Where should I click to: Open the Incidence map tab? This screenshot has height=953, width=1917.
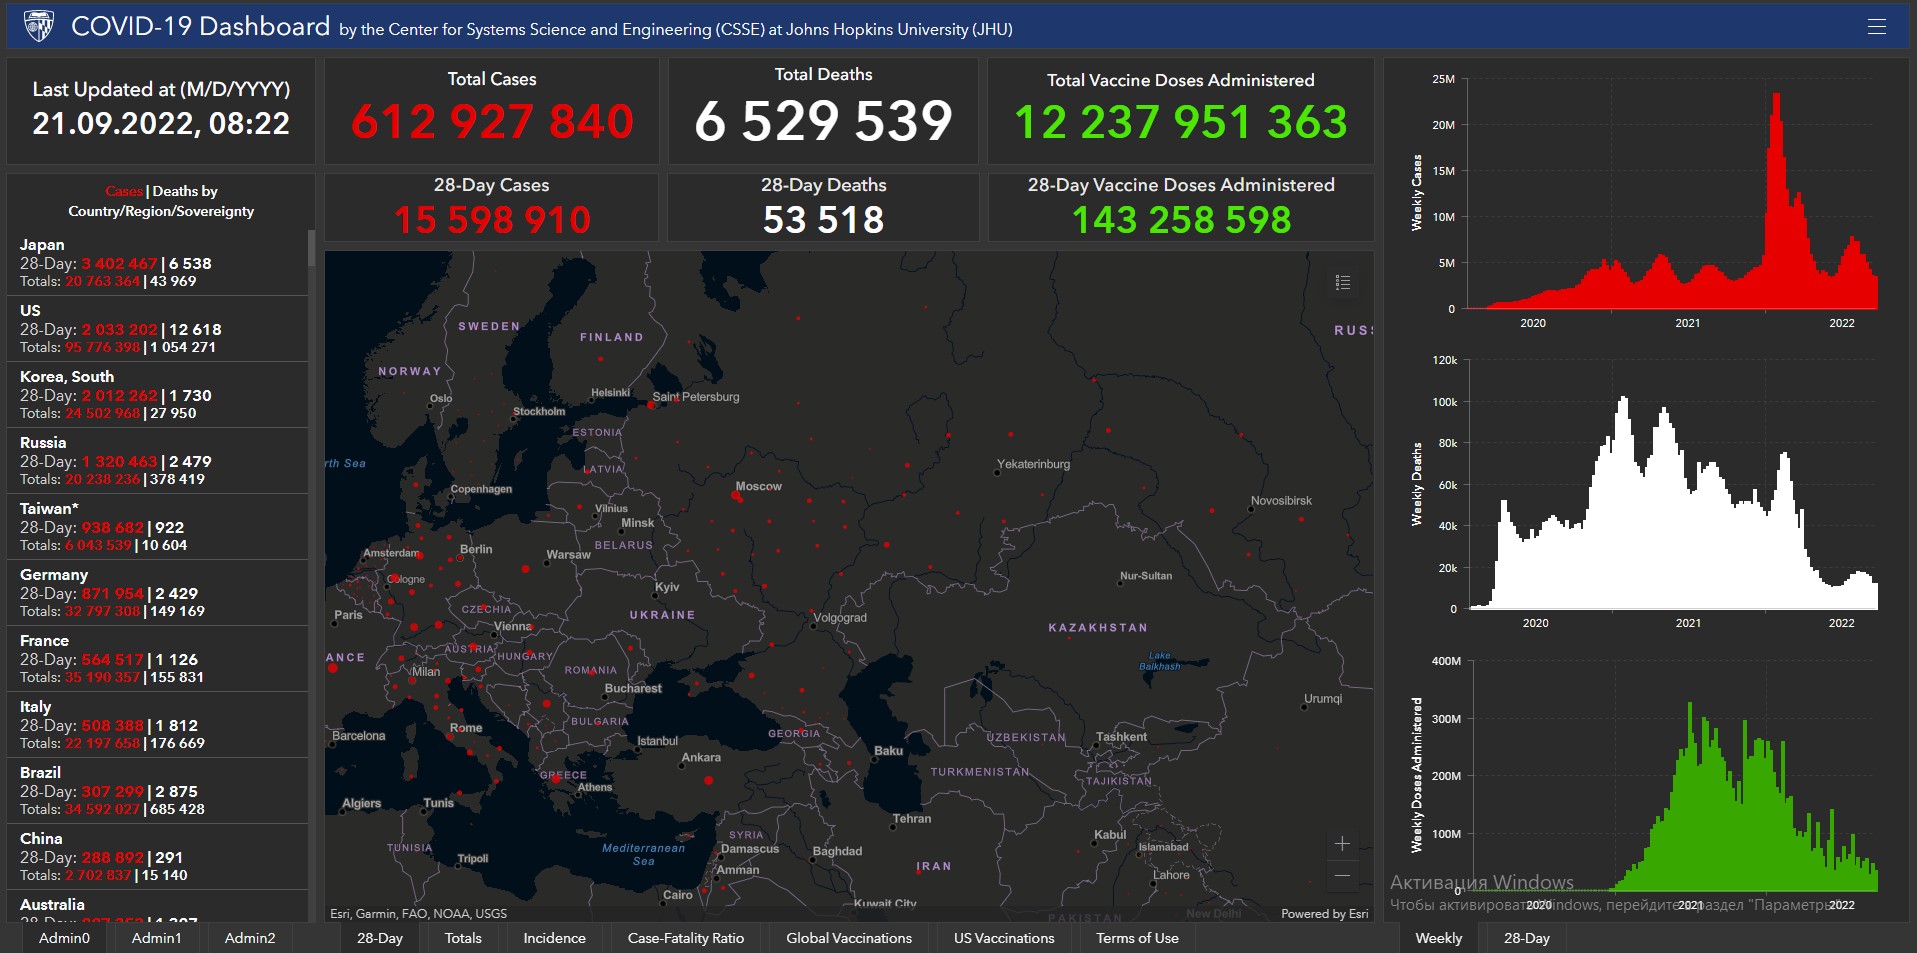pos(554,938)
